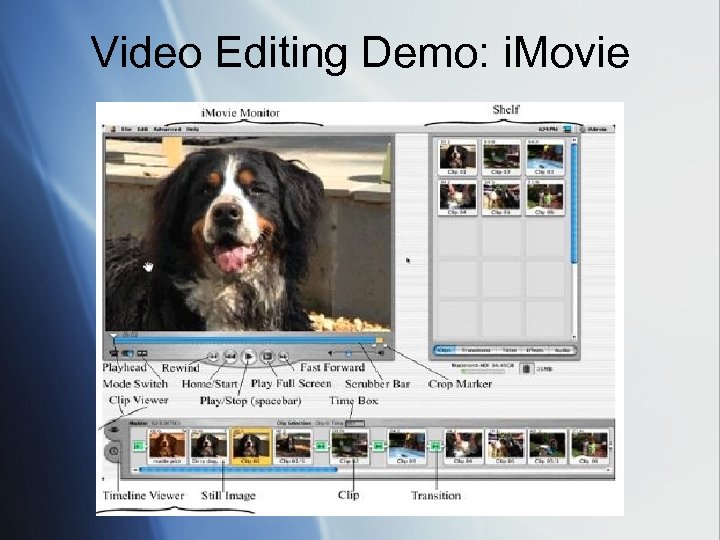Screen dimensions: 720x540
Task: Click the Time box field above the clips
Action: (355, 423)
